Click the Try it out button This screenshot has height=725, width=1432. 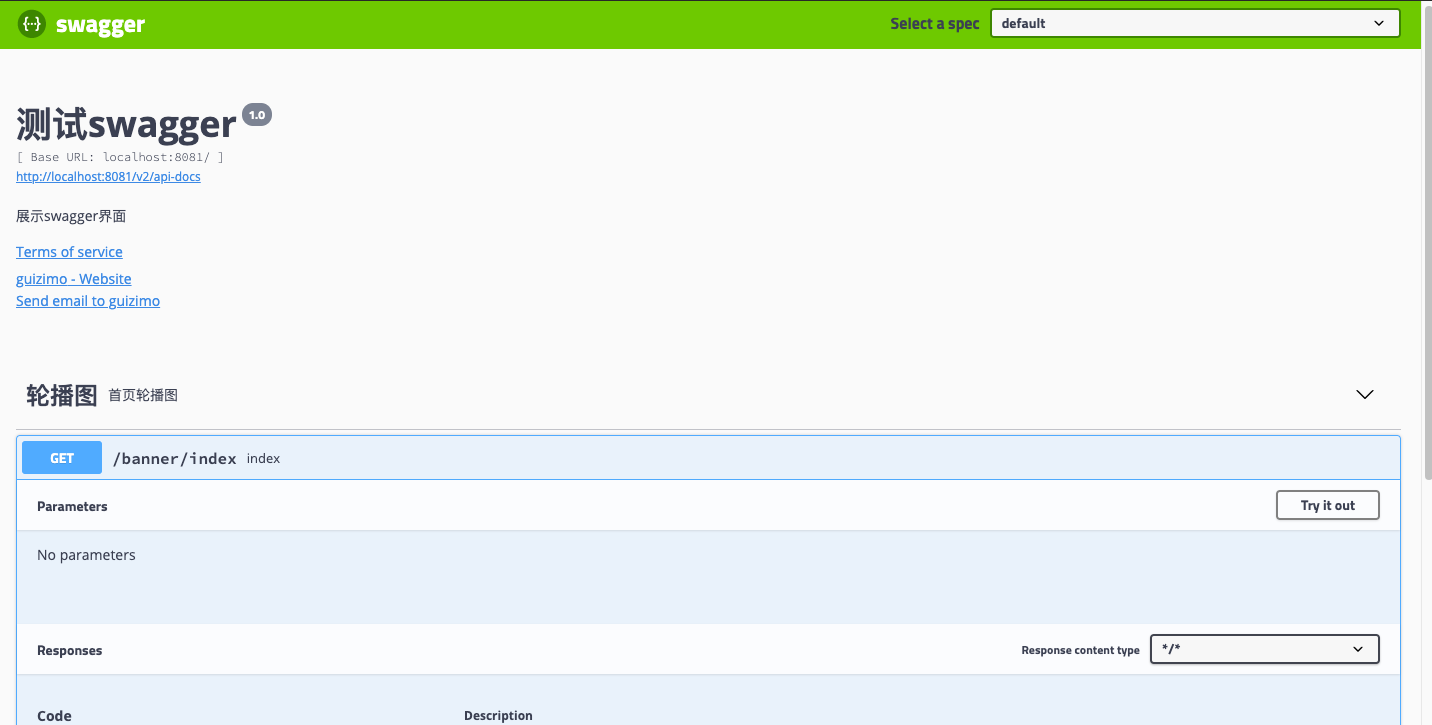(1327, 505)
